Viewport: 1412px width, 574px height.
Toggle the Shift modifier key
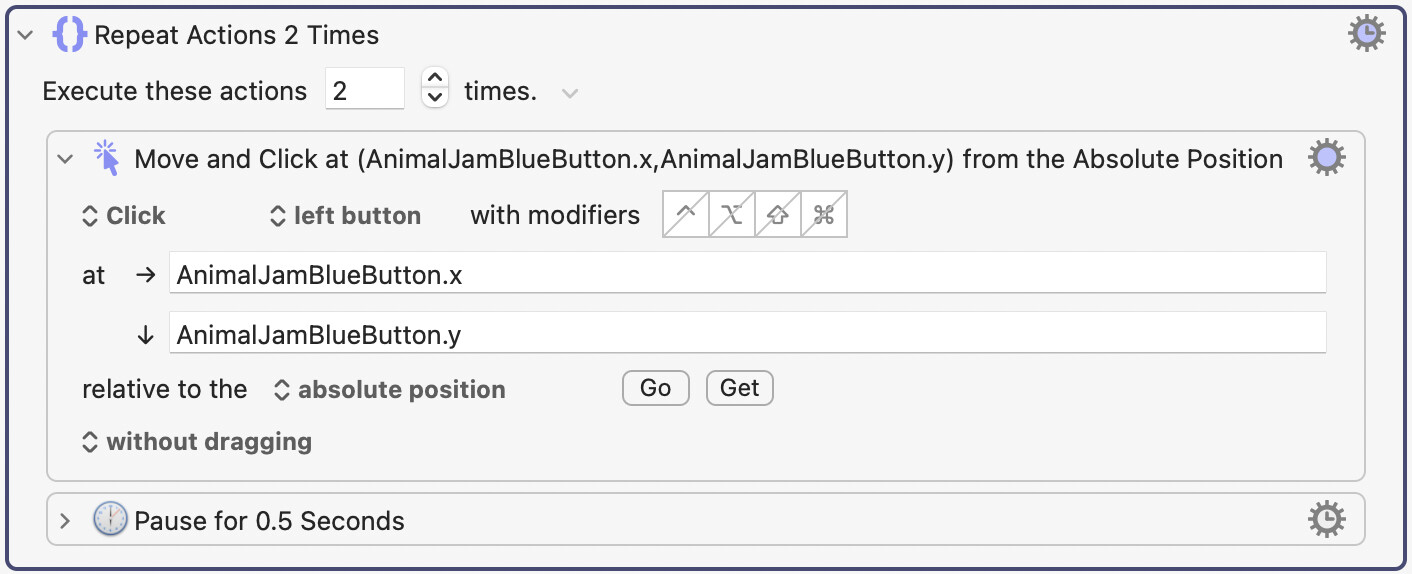click(x=778, y=216)
